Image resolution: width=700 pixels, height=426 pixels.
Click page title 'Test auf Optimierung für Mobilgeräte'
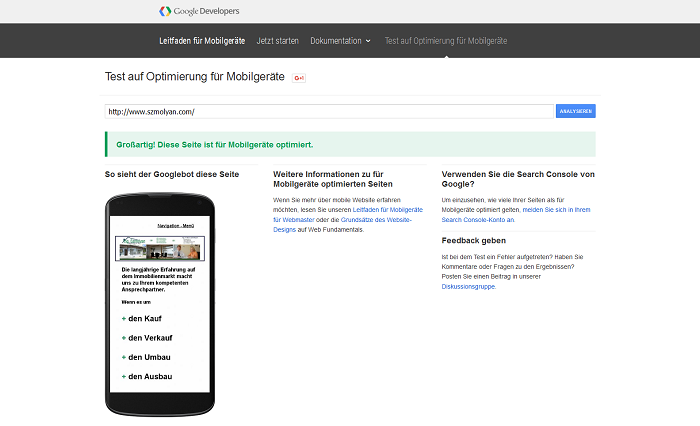[x=195, y=77]
